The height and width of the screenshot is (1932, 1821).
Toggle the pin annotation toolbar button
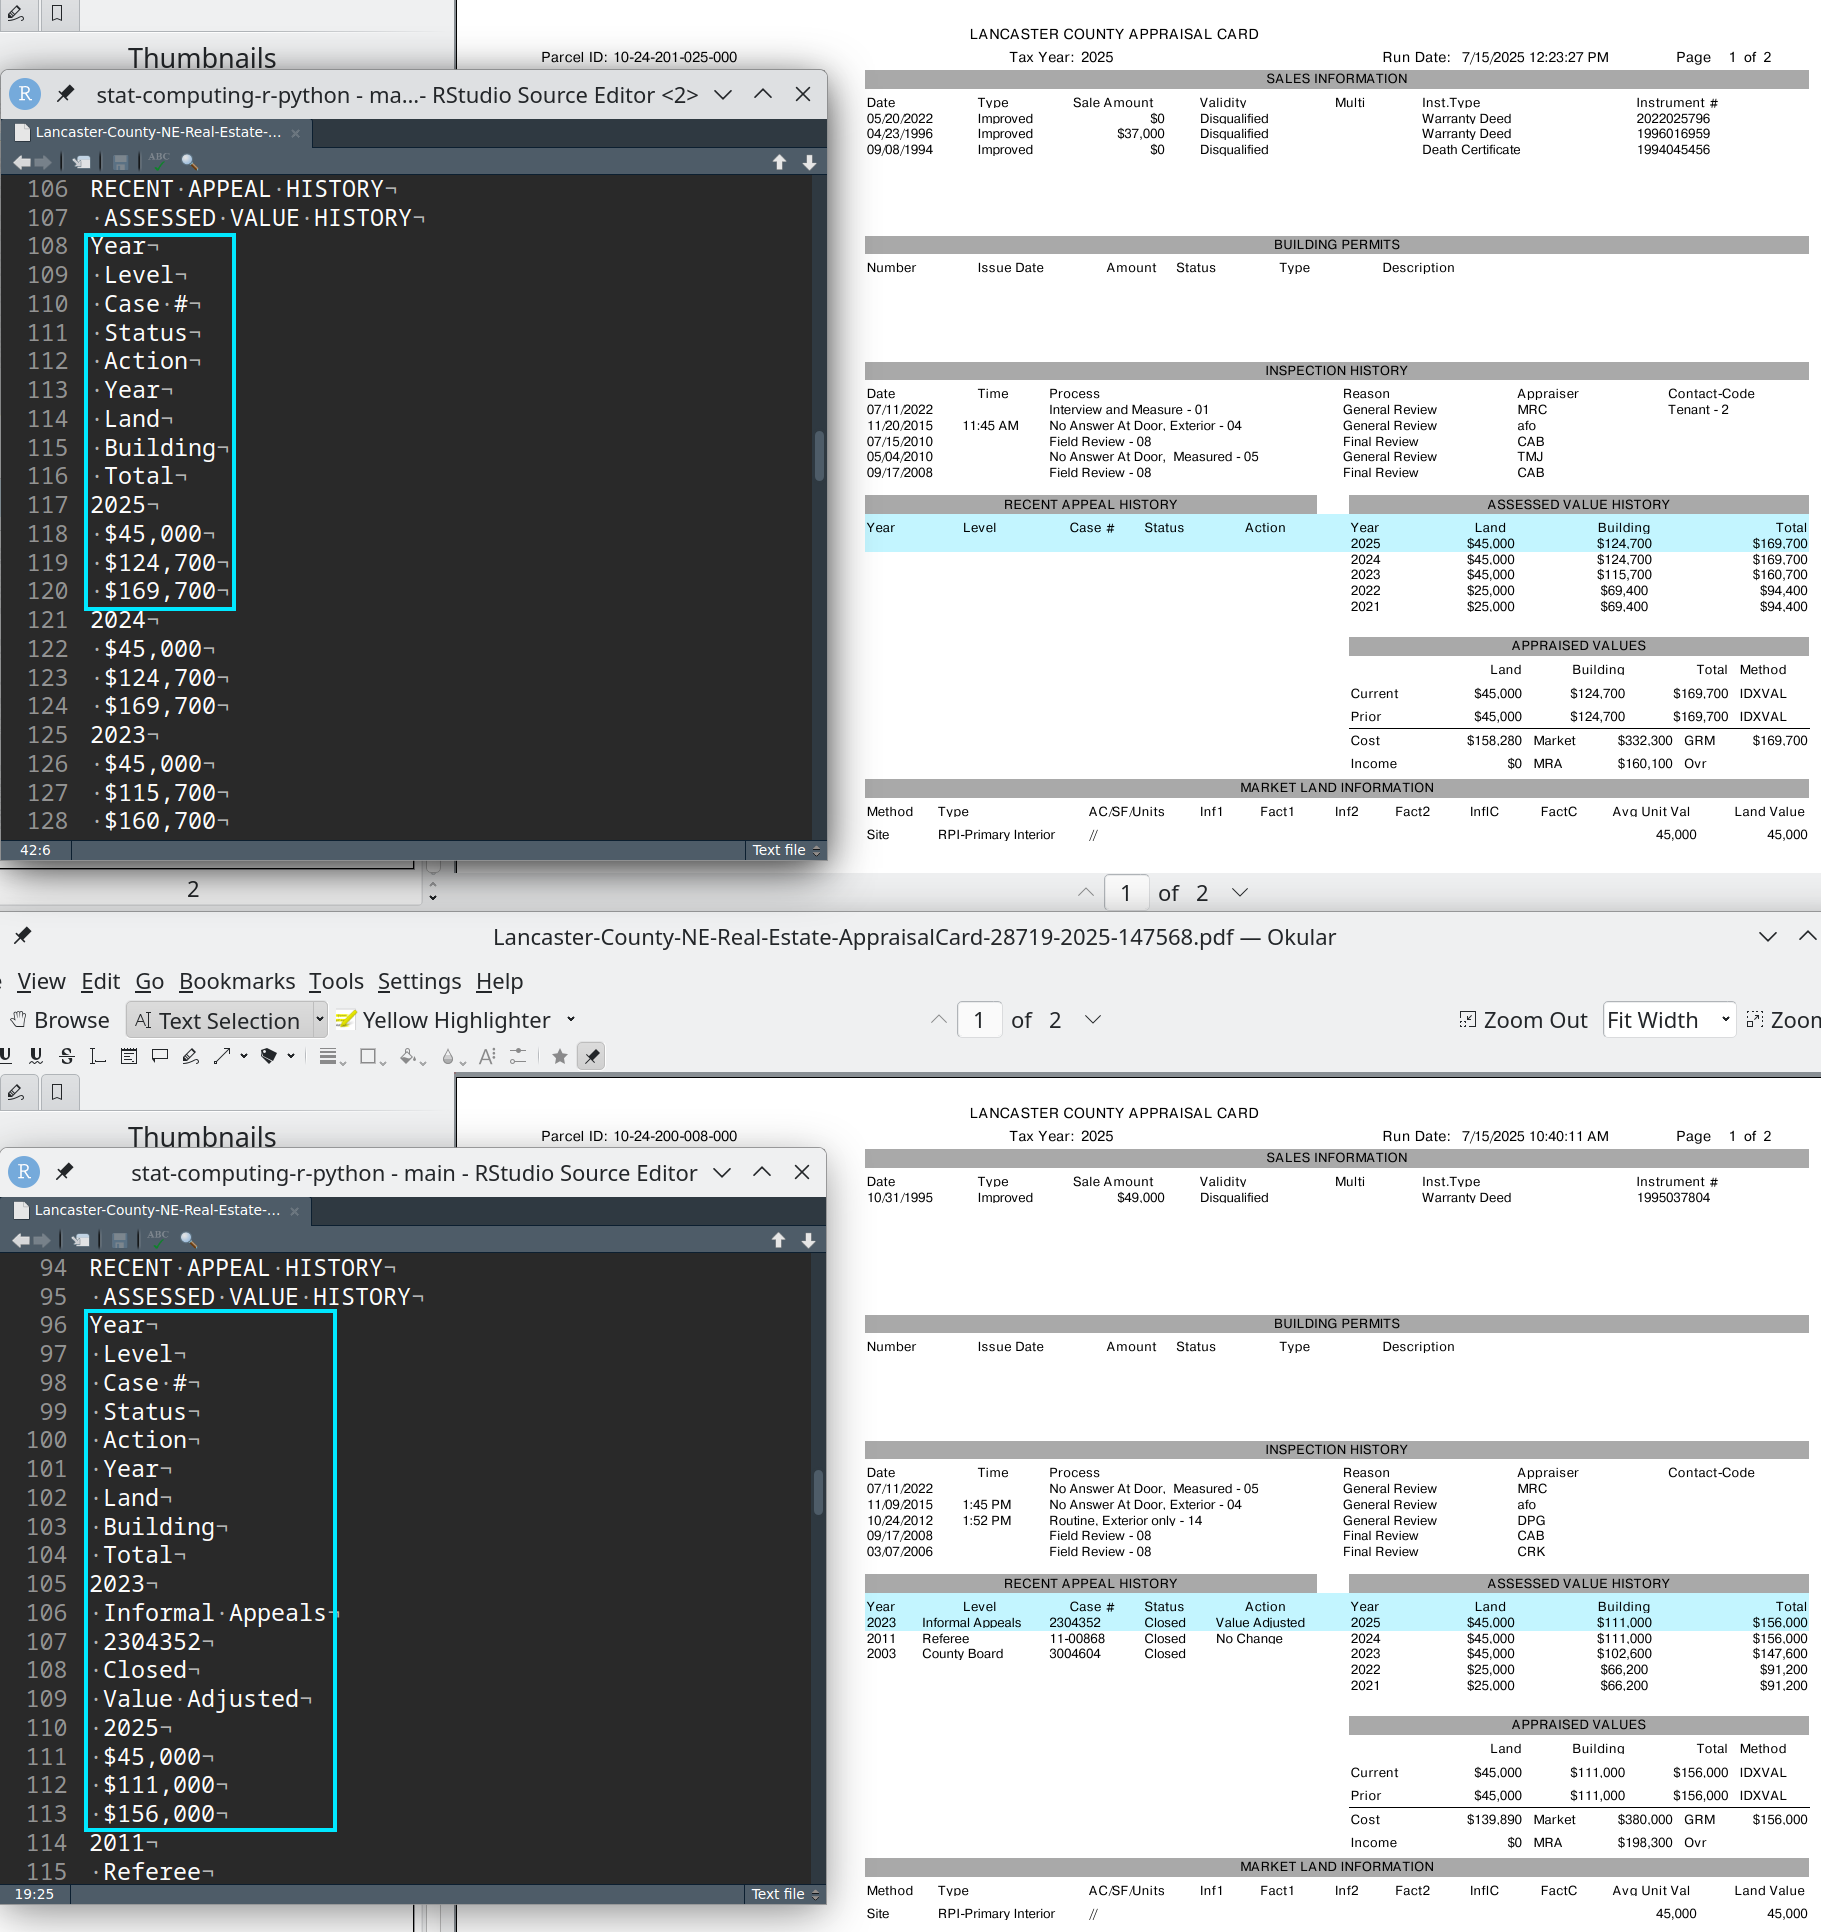tap(591, 1056)
